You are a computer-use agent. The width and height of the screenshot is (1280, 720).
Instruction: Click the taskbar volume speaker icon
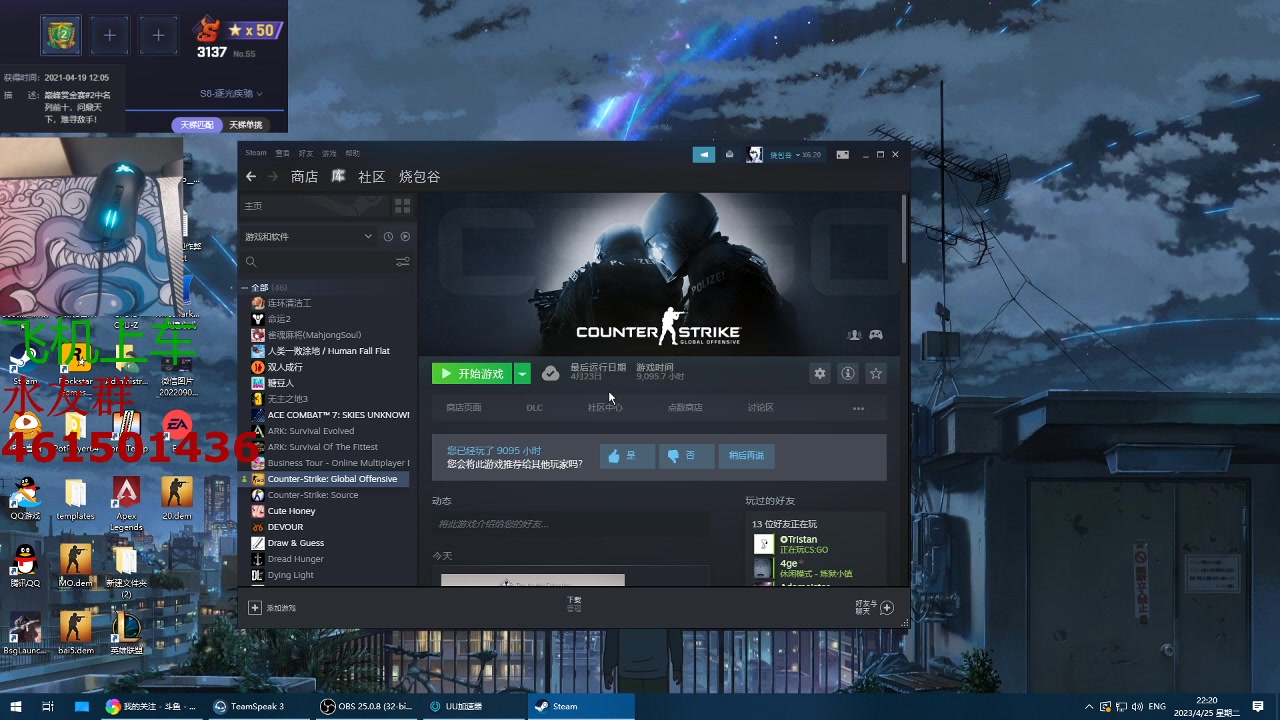pos(1137,707)
